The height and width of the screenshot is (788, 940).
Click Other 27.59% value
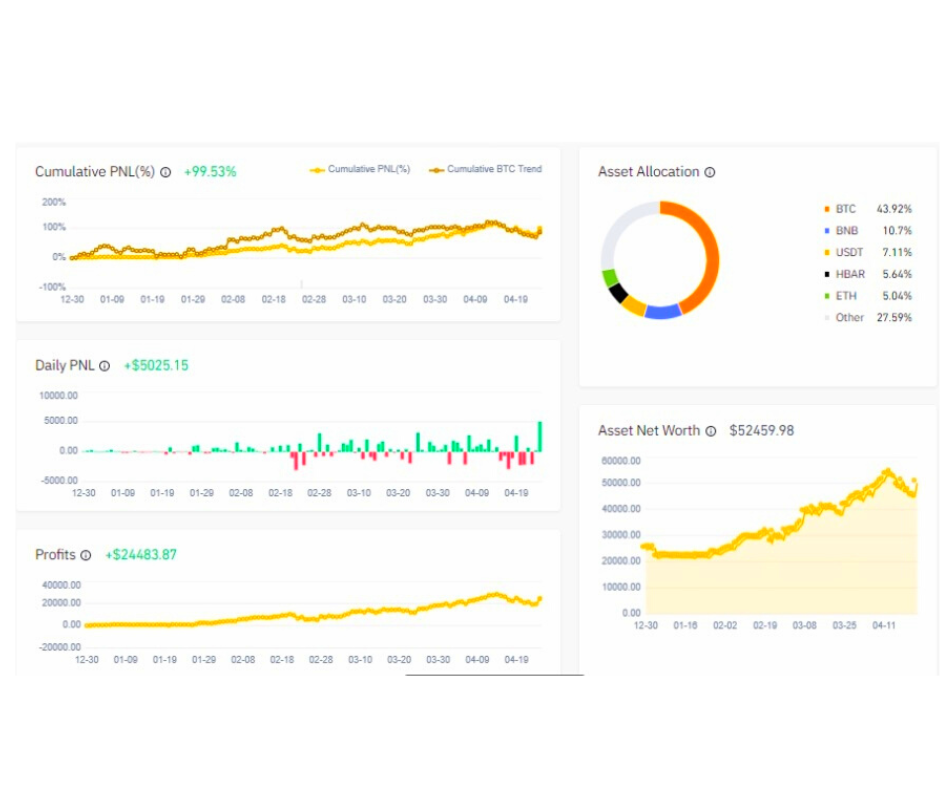coord(894,317)
